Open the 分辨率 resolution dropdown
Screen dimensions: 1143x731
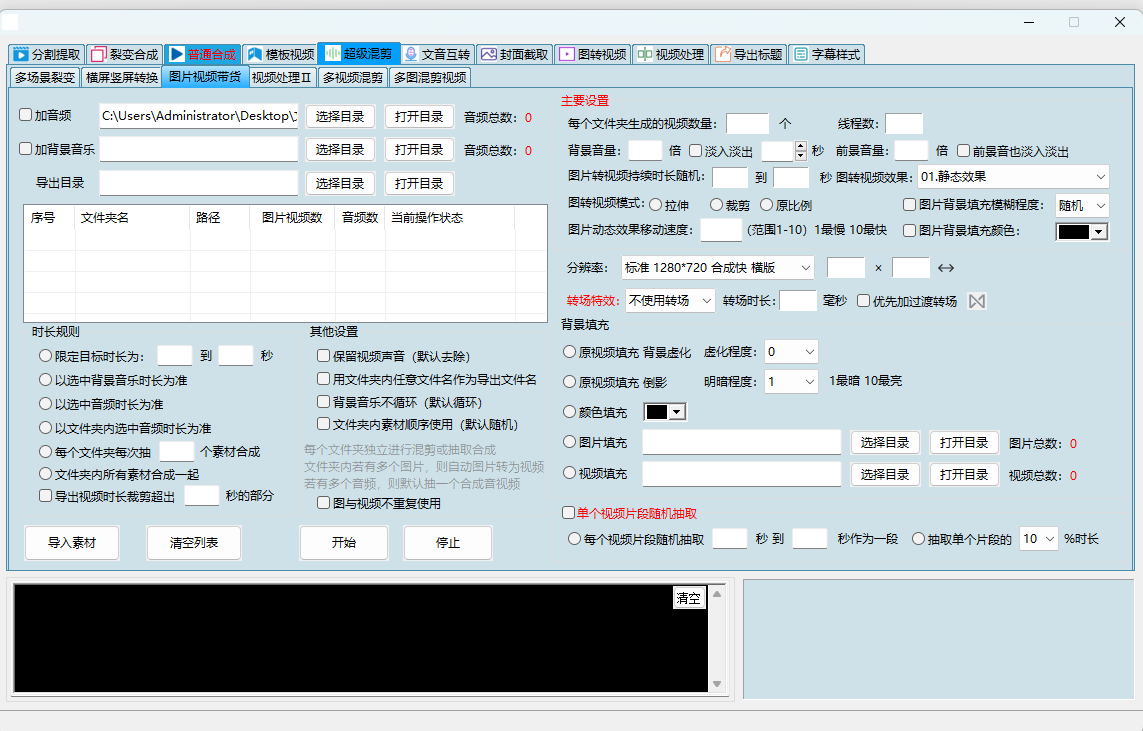[x=717, y=268]
